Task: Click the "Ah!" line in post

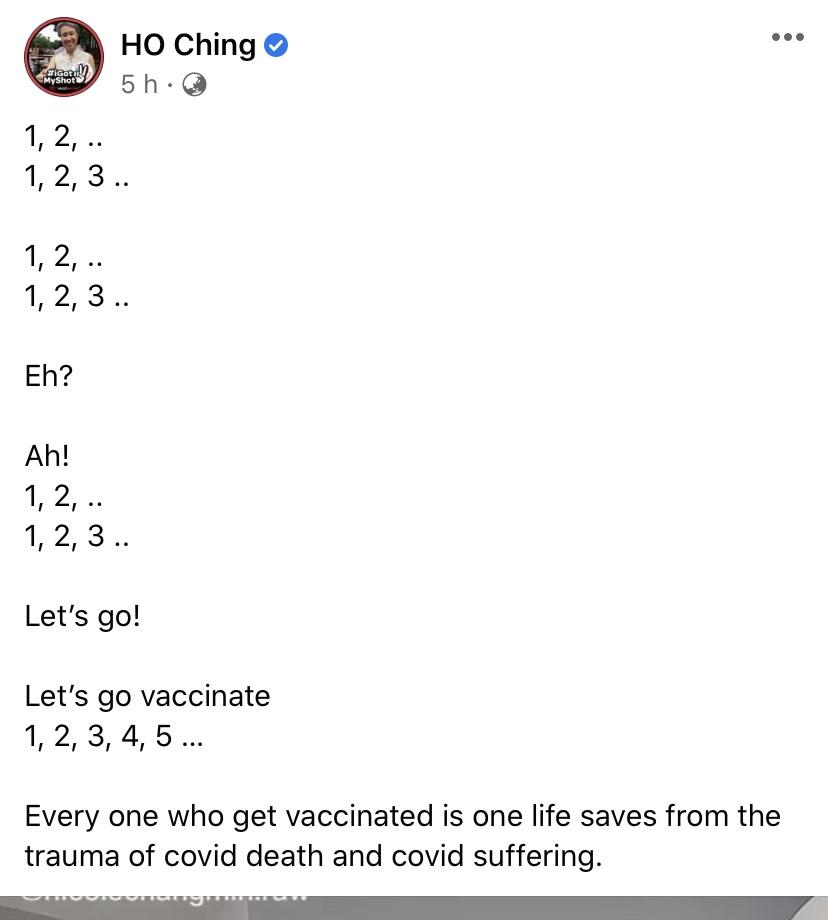Action: click(47, 457)
